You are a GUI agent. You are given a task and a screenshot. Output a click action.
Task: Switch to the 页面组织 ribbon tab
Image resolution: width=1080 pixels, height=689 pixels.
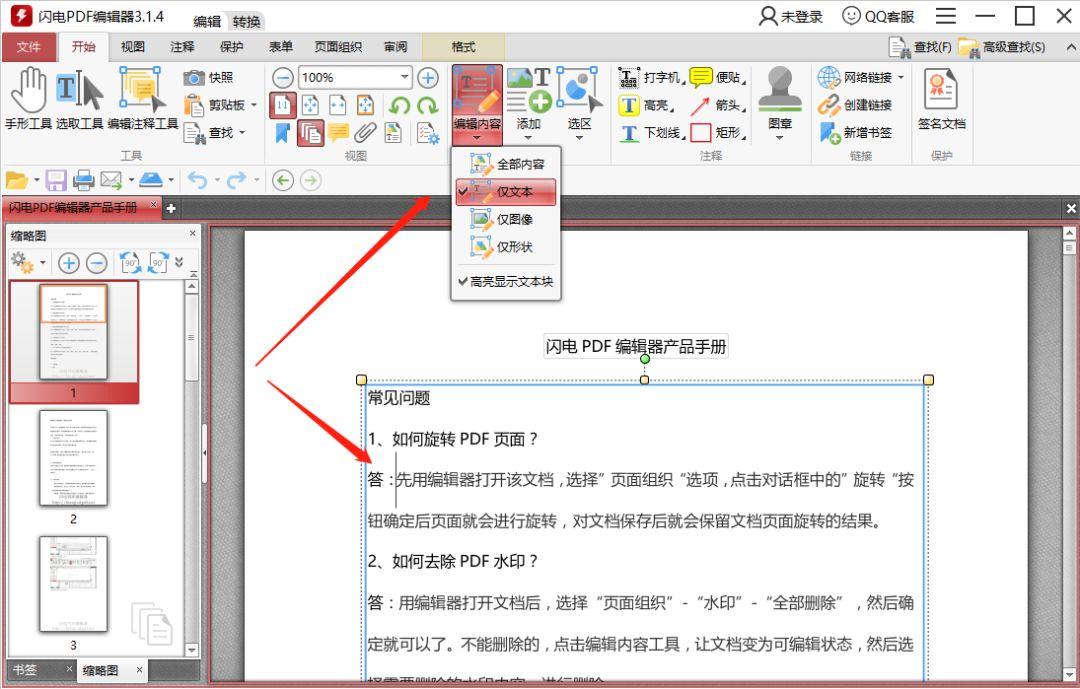(x=338, y=47)
